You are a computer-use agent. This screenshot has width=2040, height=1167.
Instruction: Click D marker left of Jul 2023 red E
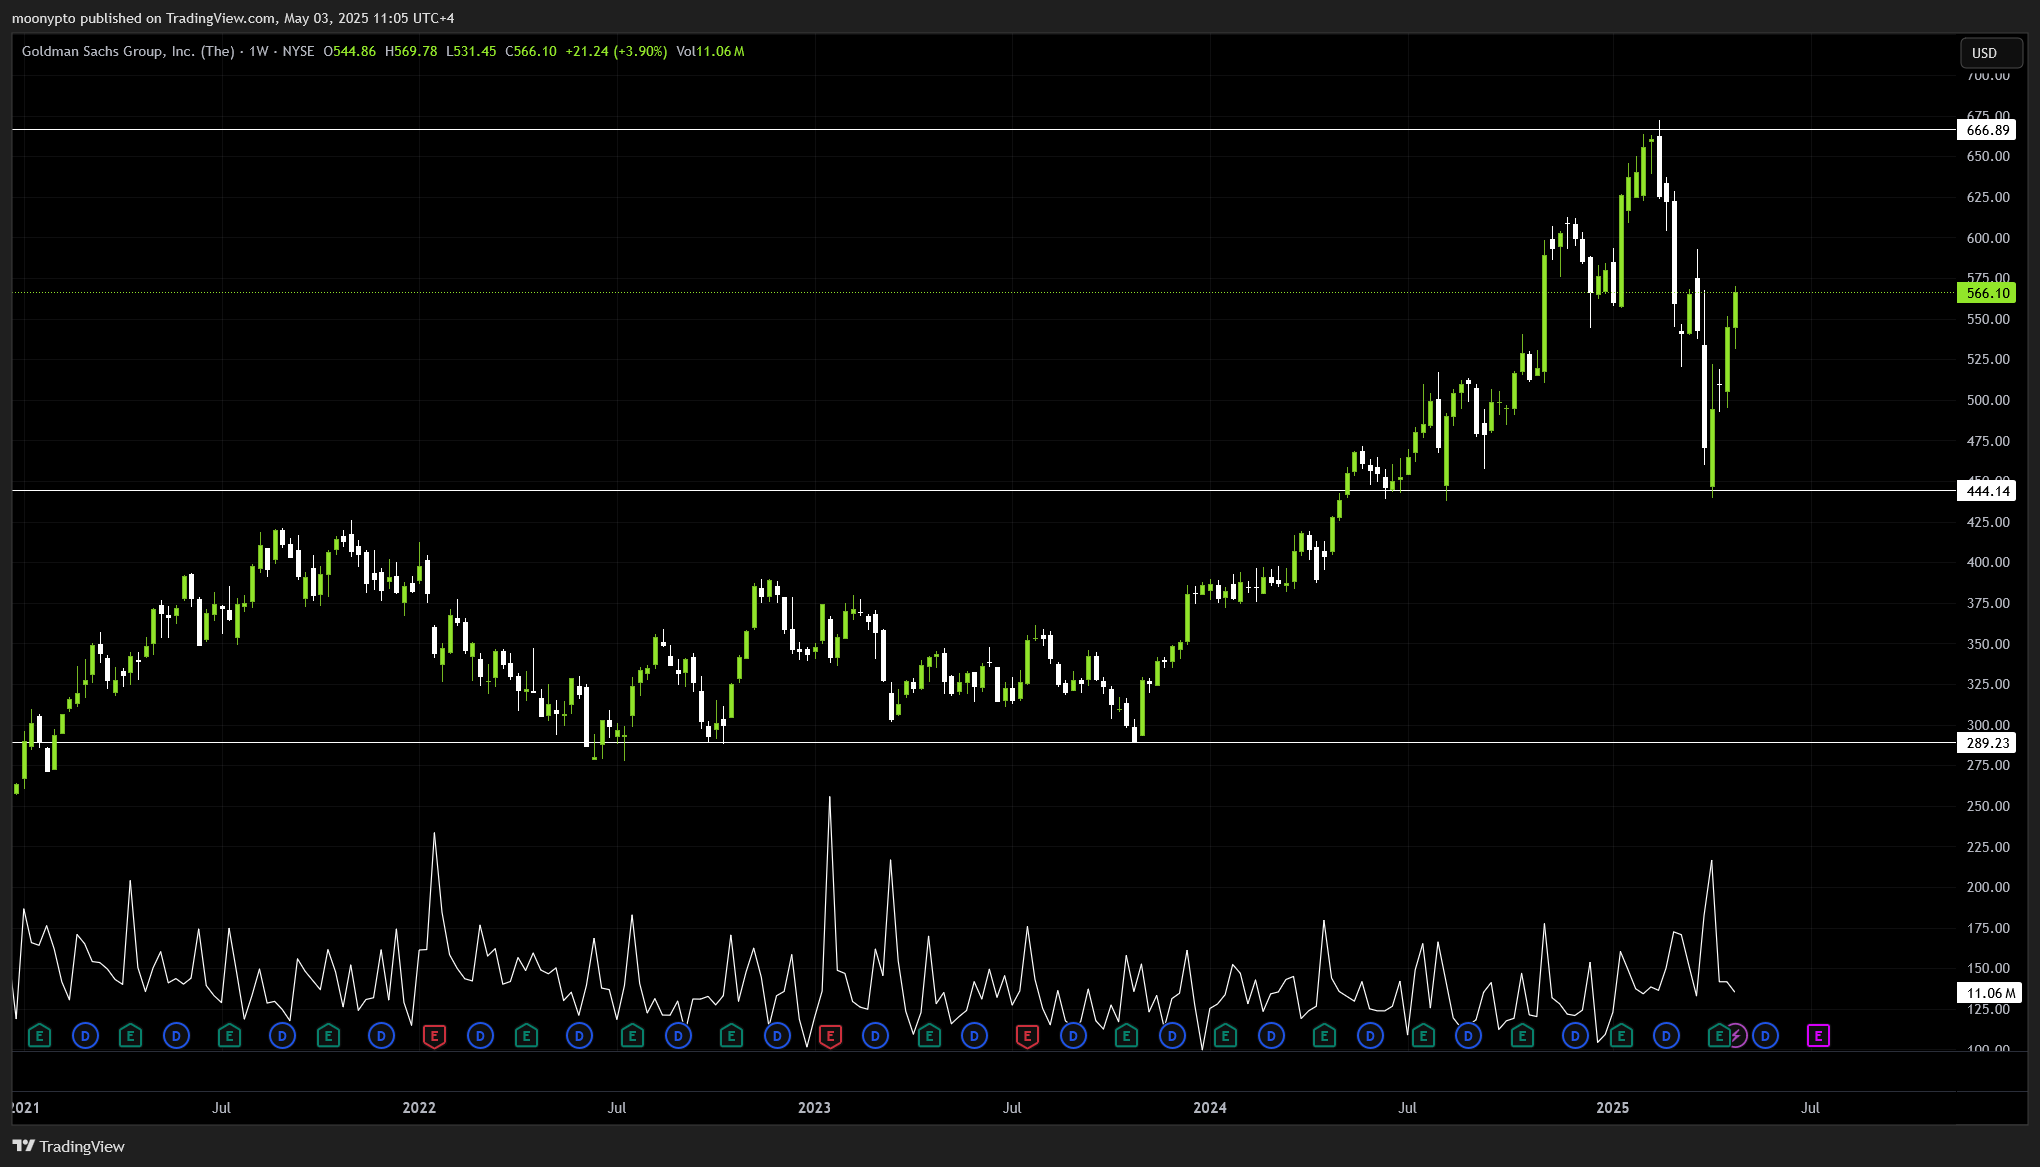pos(974,1036)
